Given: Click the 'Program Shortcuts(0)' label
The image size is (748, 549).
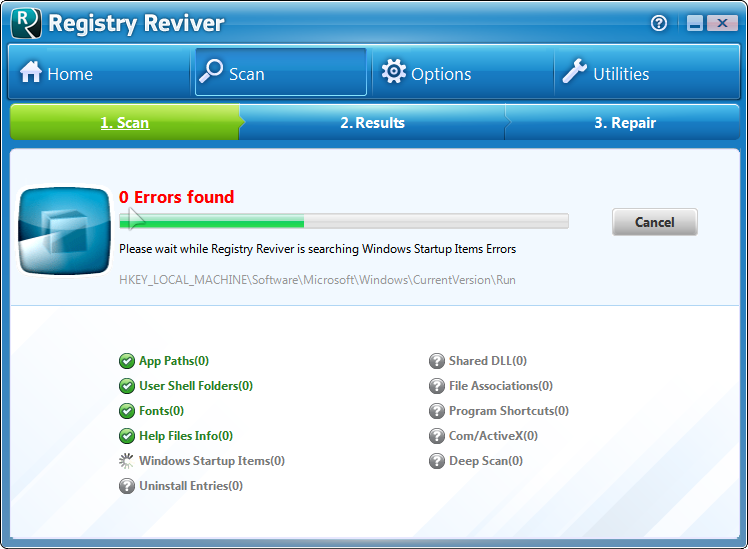Looking at the screenshot, I should 509,411.
